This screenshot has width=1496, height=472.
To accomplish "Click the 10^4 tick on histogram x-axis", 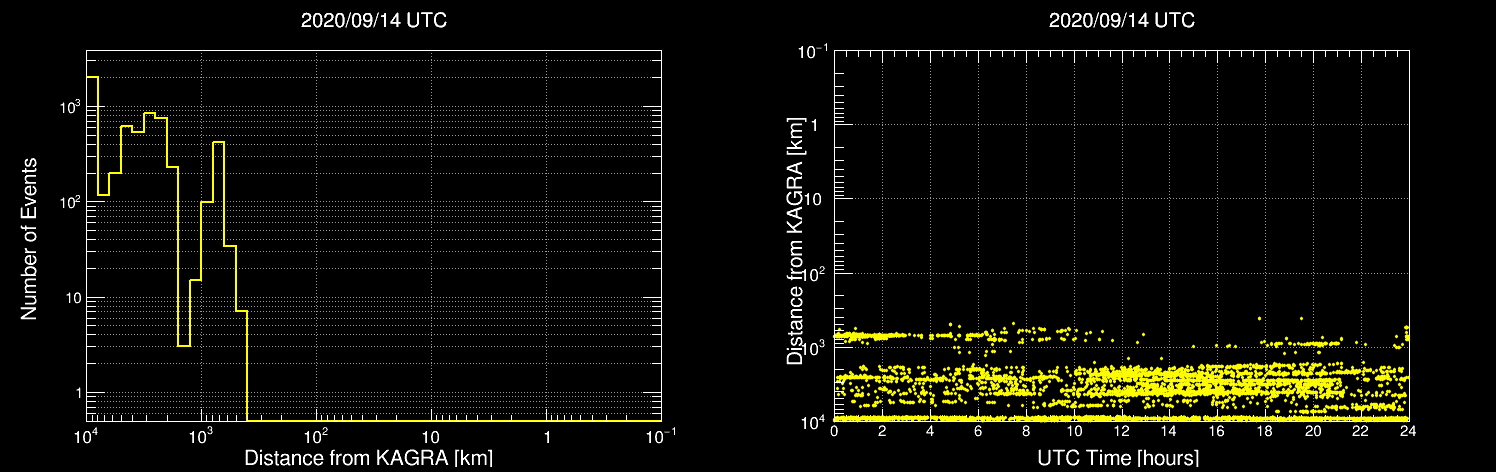I will (x=86, y=436).
